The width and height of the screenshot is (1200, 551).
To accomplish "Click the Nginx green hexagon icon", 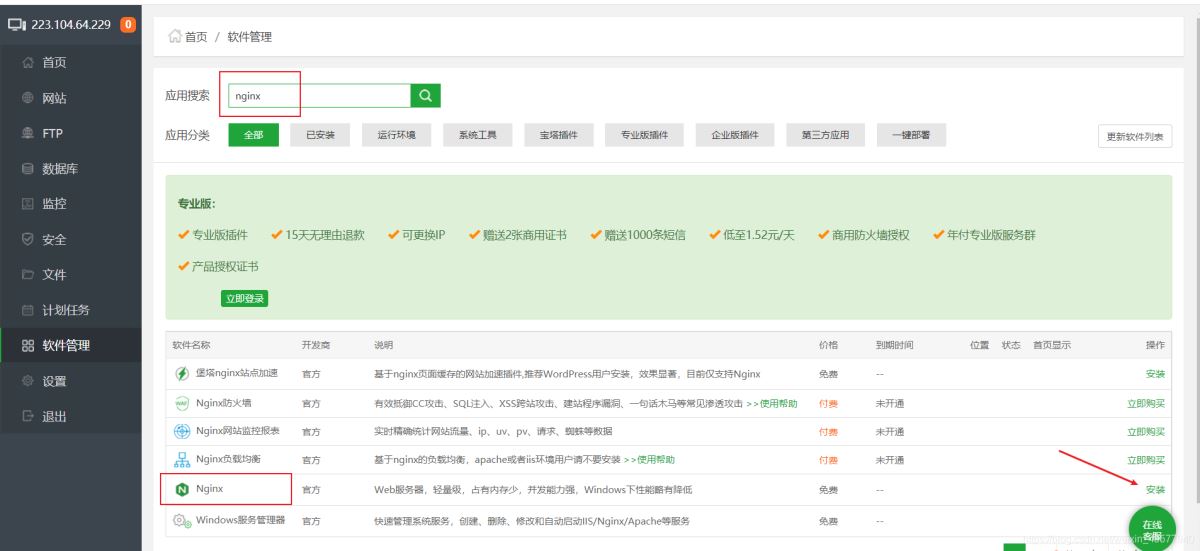I will click(x=182, y=490).
